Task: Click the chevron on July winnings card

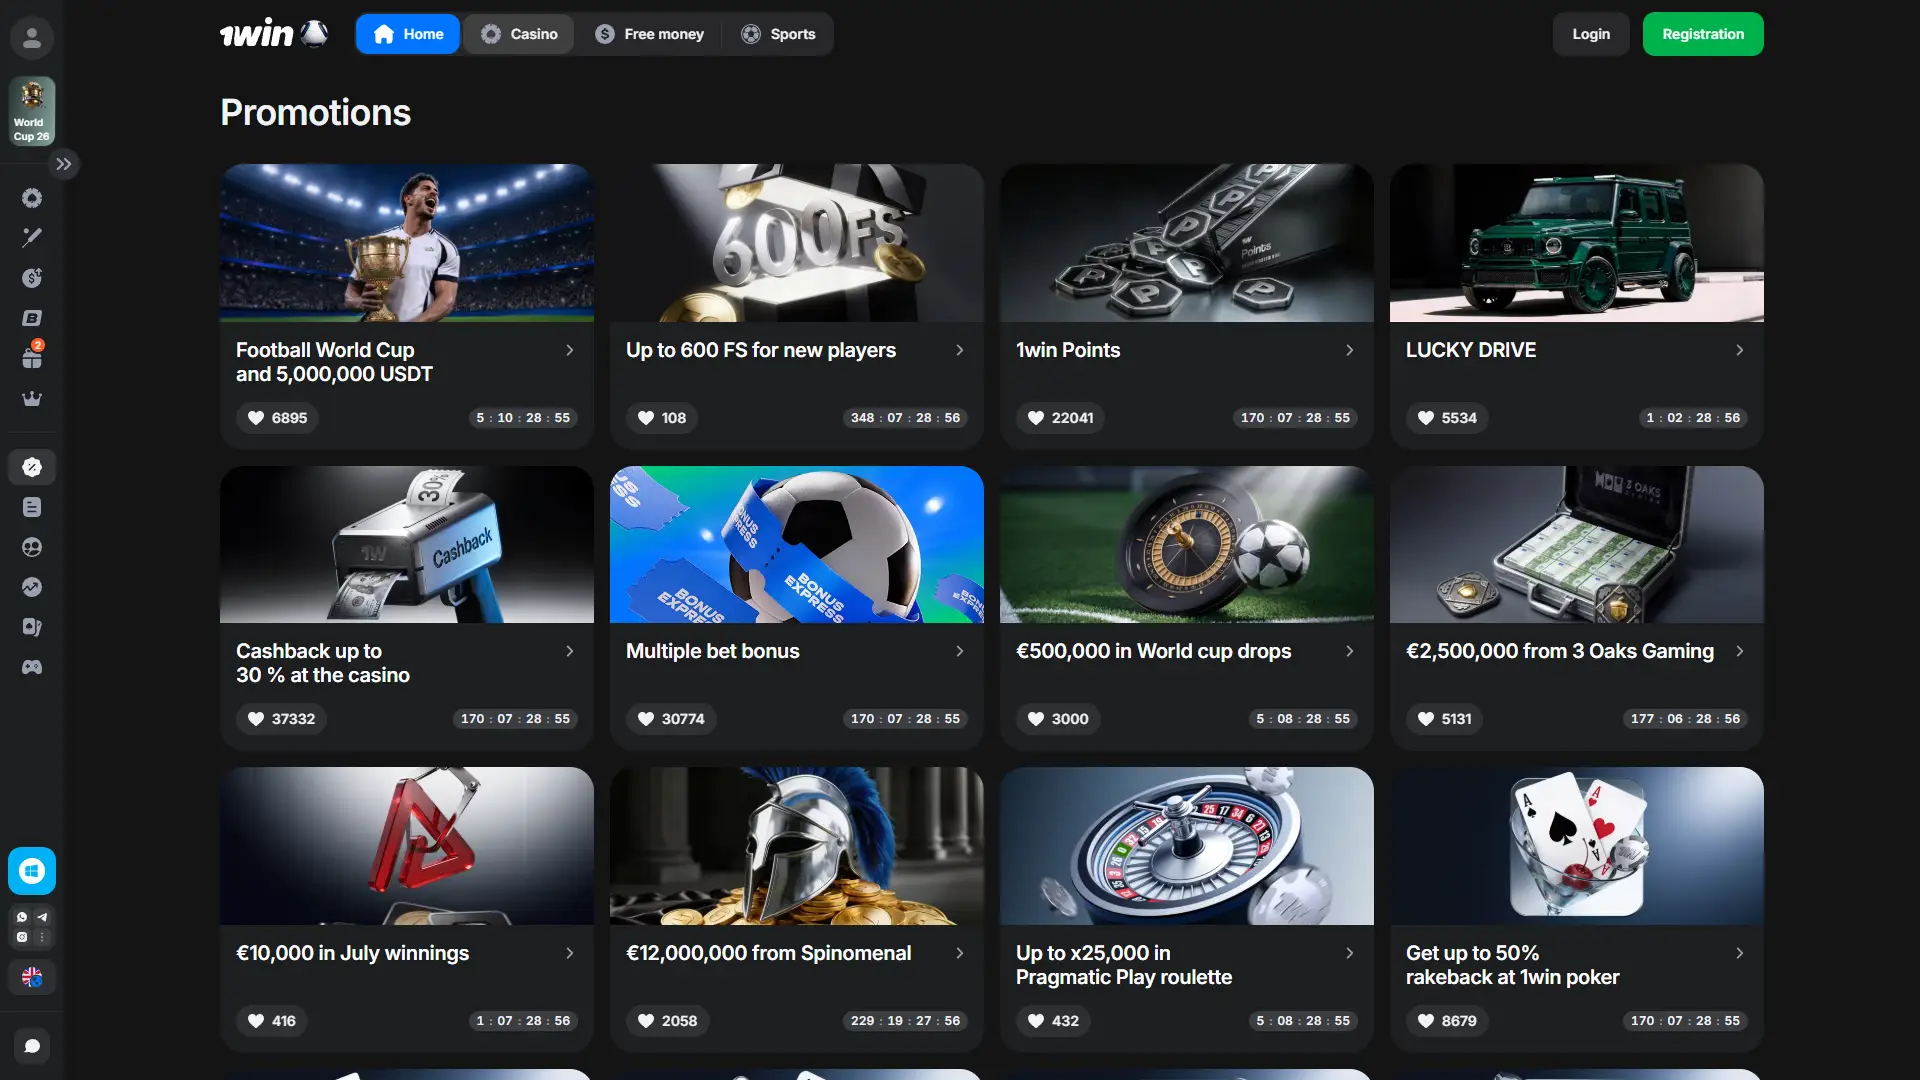Action: [570, 953]
